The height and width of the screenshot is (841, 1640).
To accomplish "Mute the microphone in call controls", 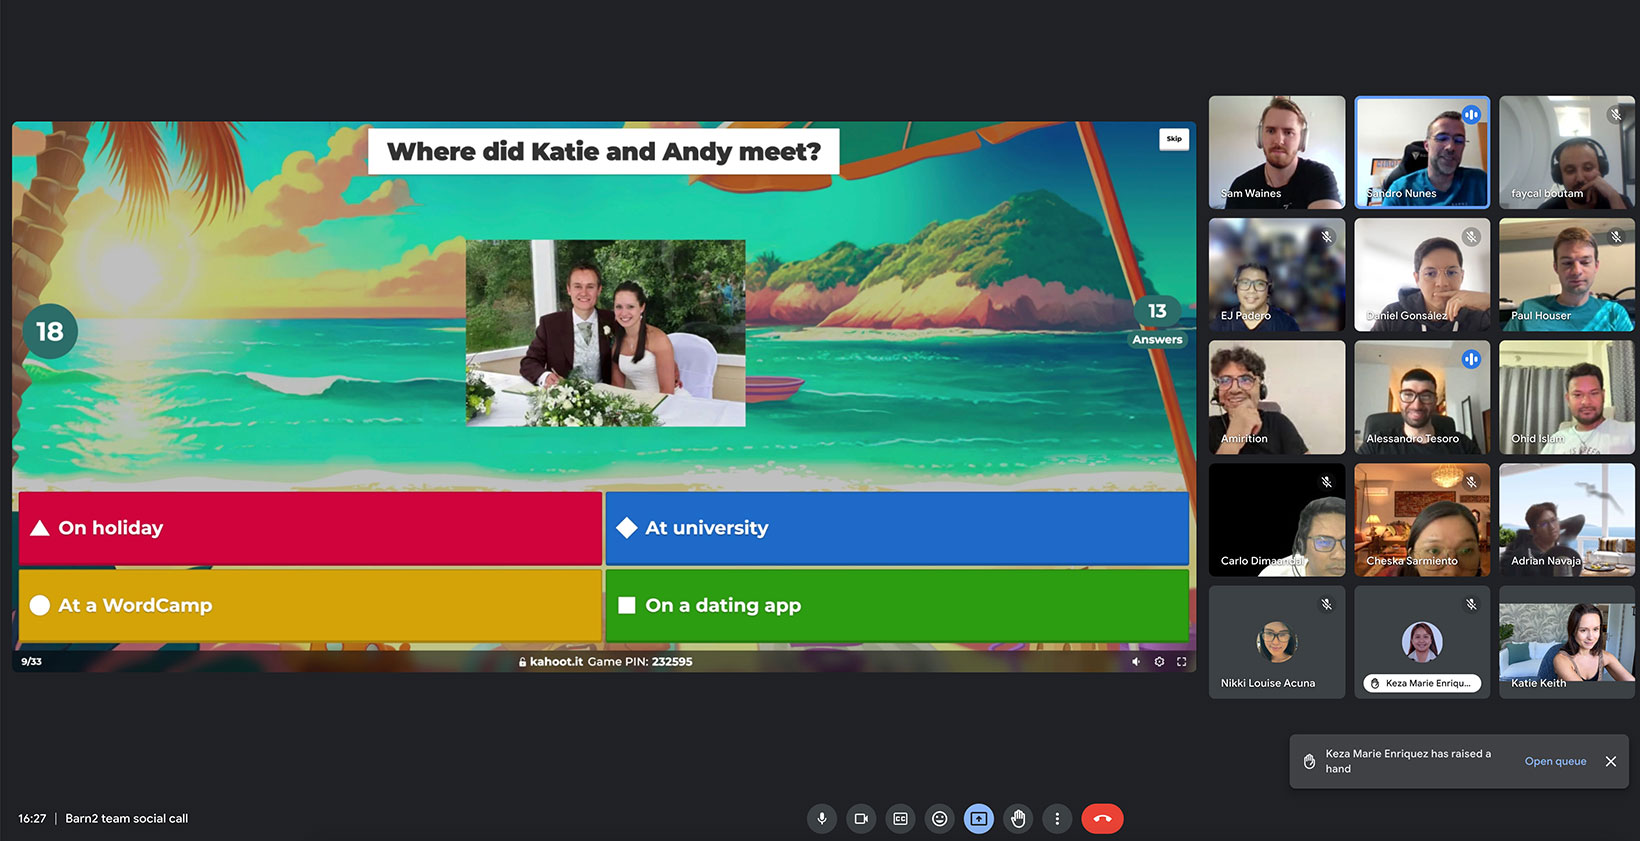I will [822, 819].
